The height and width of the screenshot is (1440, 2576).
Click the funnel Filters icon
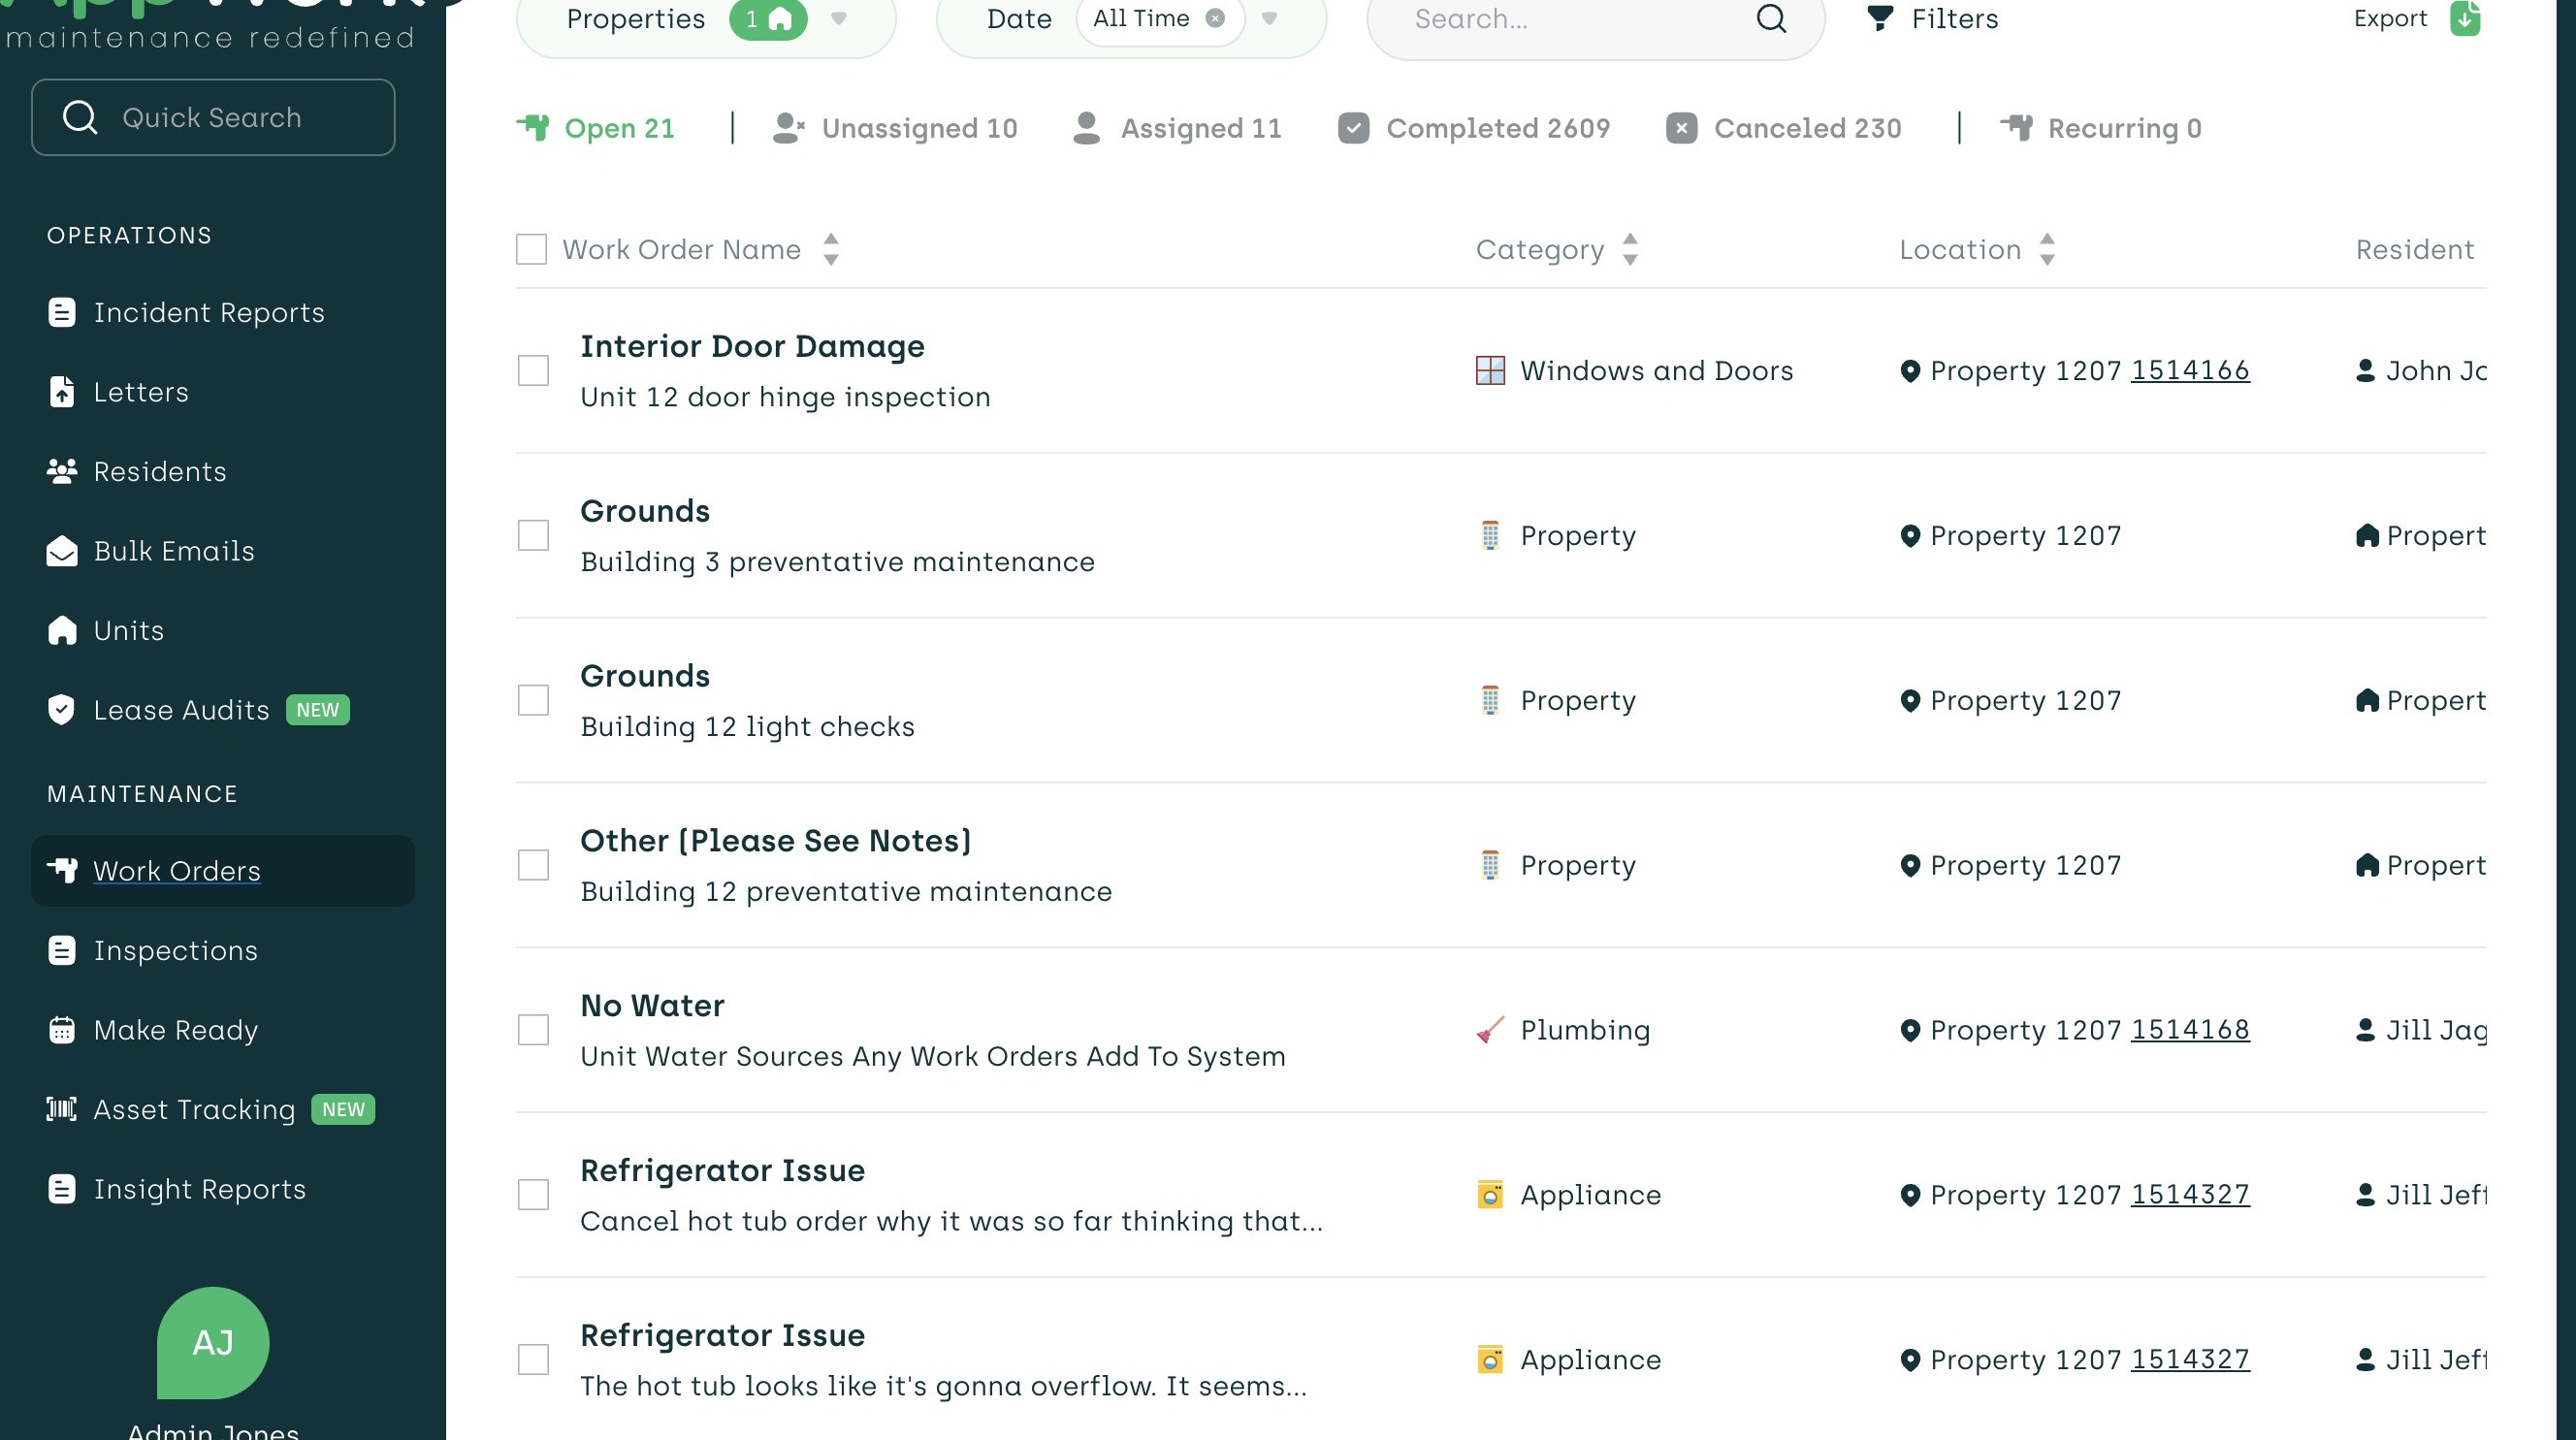click(1880, 18)
